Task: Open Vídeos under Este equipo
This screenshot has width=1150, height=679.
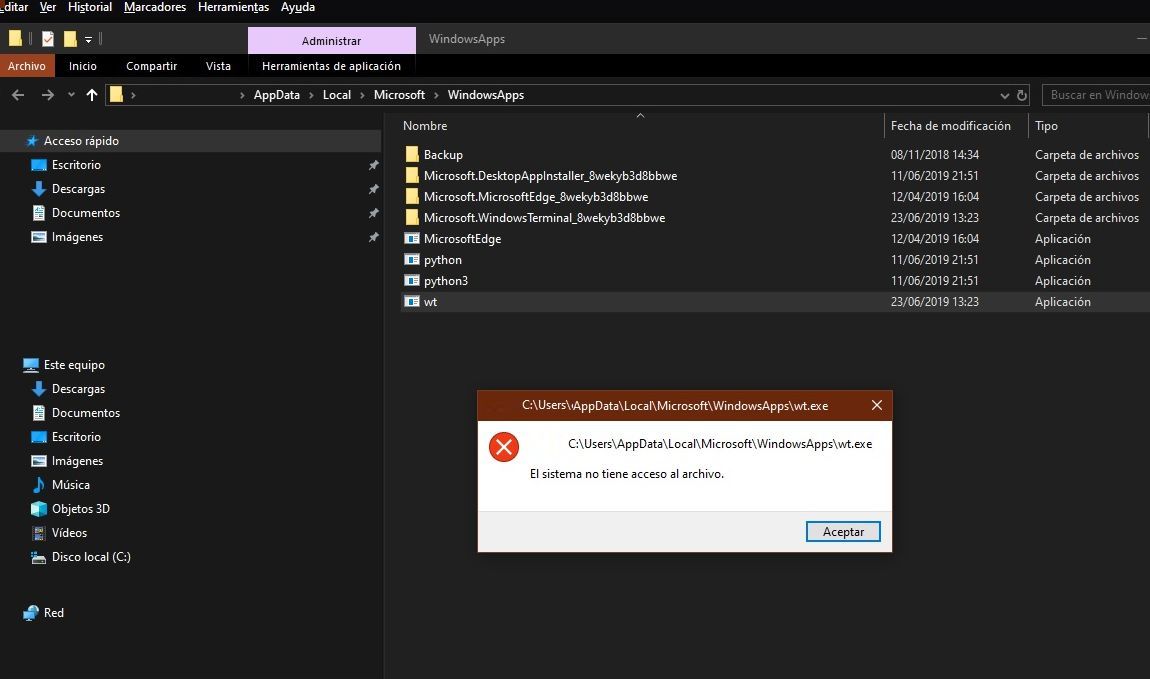Action: pyautogui.click(x=69, y=533)
